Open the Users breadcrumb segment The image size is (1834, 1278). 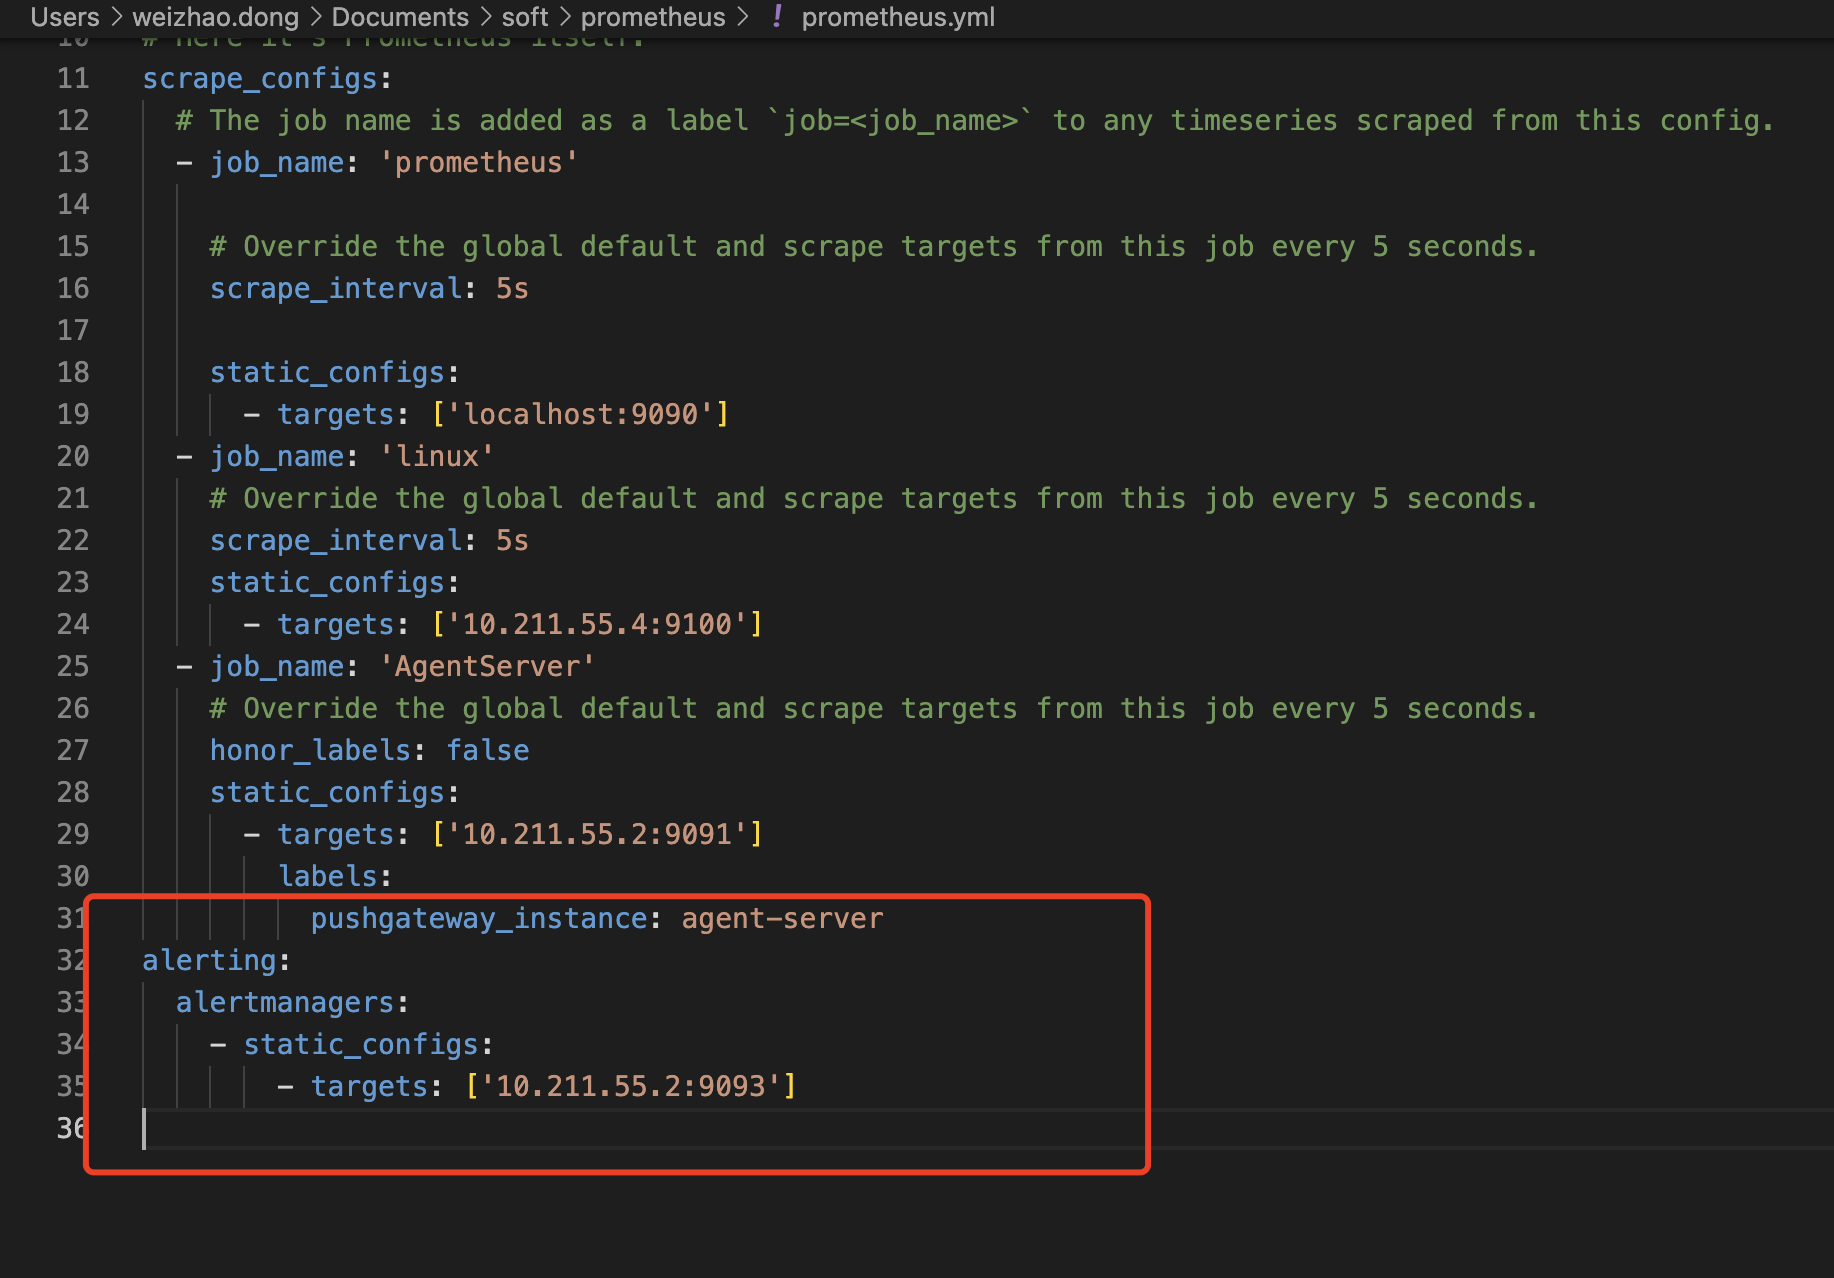tap(65, 17)
